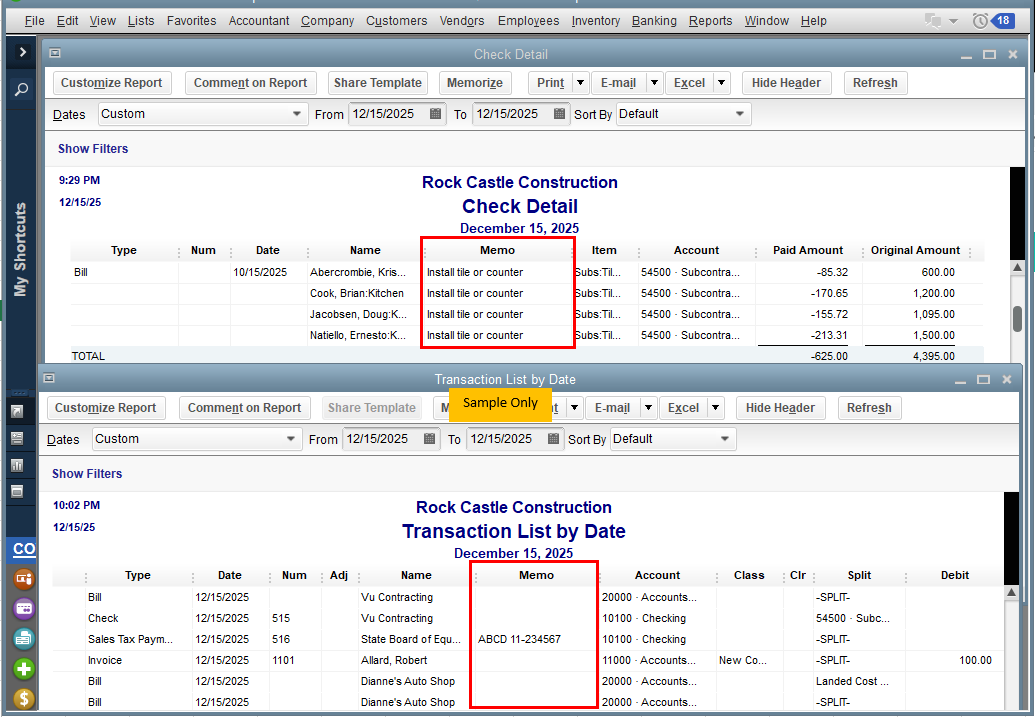Image resolution: width=1035 pixels, height=717 pixels.
Task: Minimize the Check Detail window
Action: point(966,57)
